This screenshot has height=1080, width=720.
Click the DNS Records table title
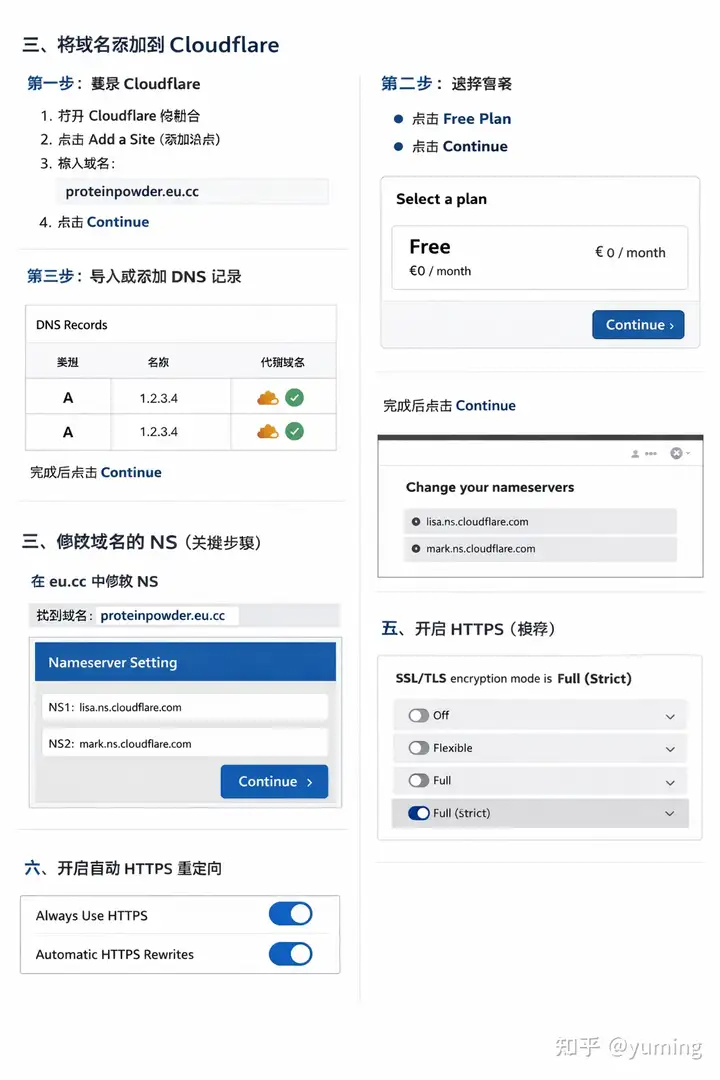pyautogui.click(x=72, y=325)
